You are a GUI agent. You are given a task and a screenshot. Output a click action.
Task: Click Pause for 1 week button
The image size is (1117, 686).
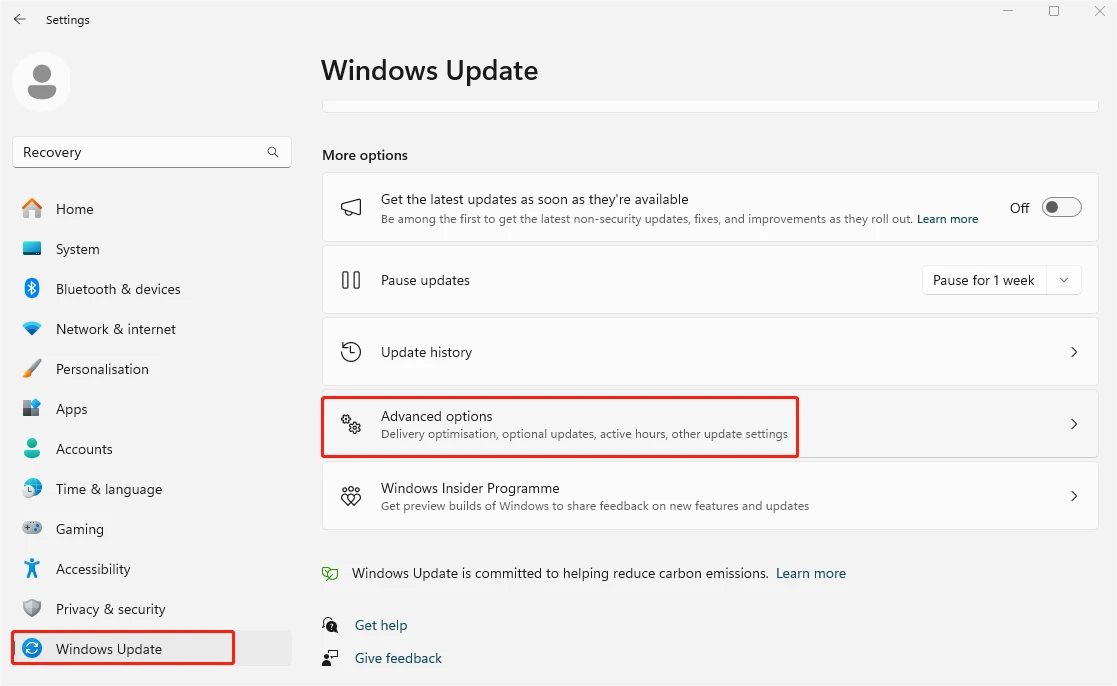coord(984,280)
